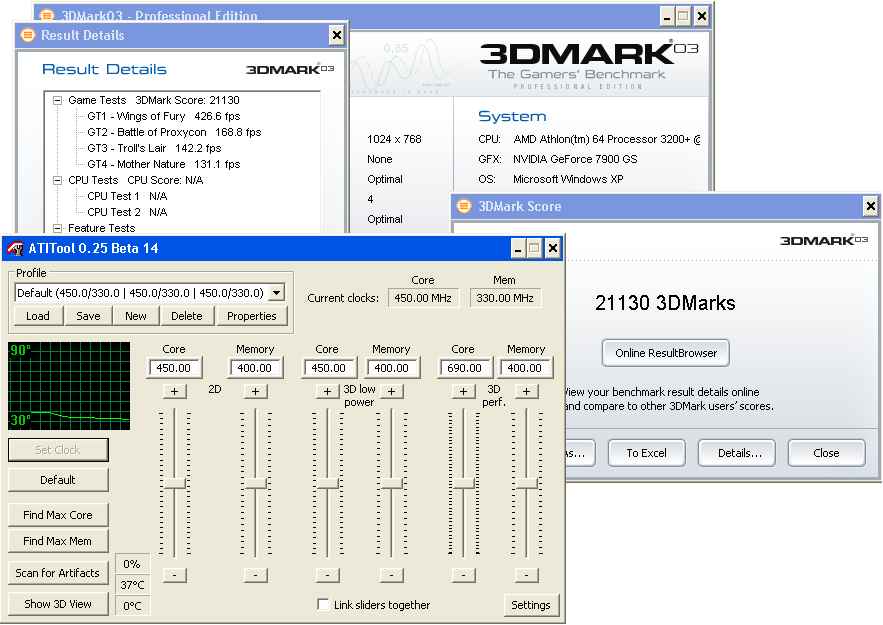Click Delete profile button
The height and width of the screenshot is (625, 883).
click(x=187, y=316)
